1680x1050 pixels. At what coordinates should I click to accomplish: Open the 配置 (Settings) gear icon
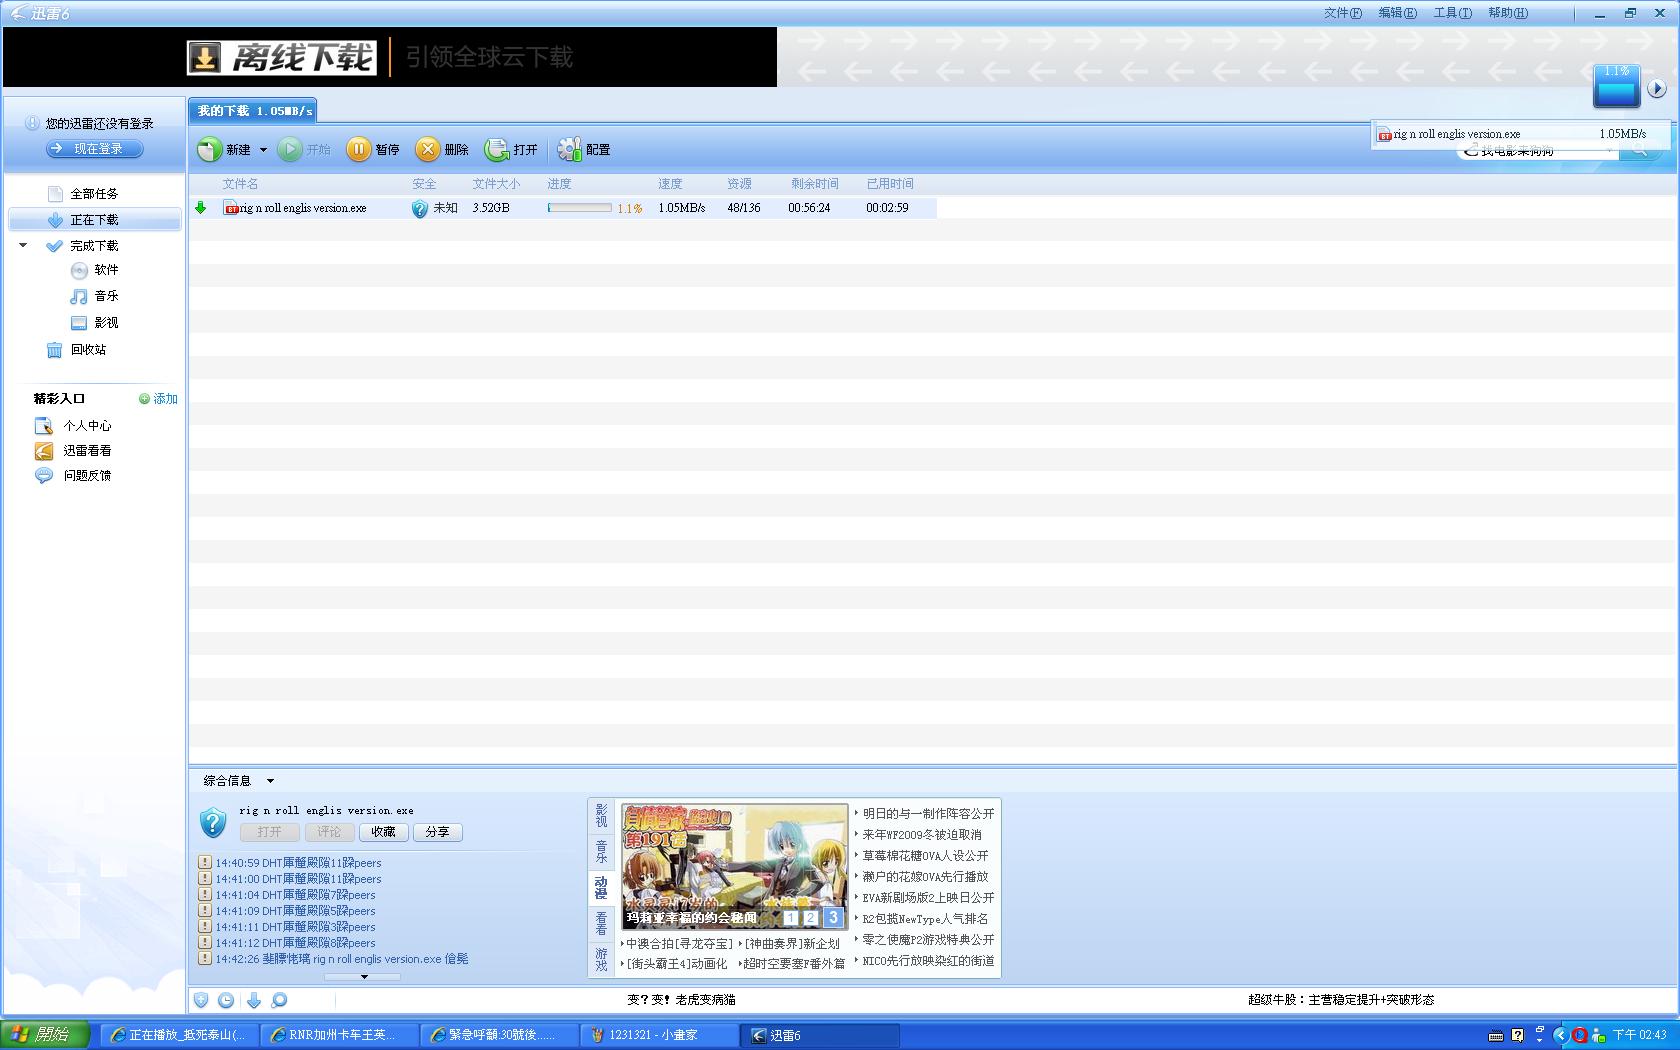point(569,150)
